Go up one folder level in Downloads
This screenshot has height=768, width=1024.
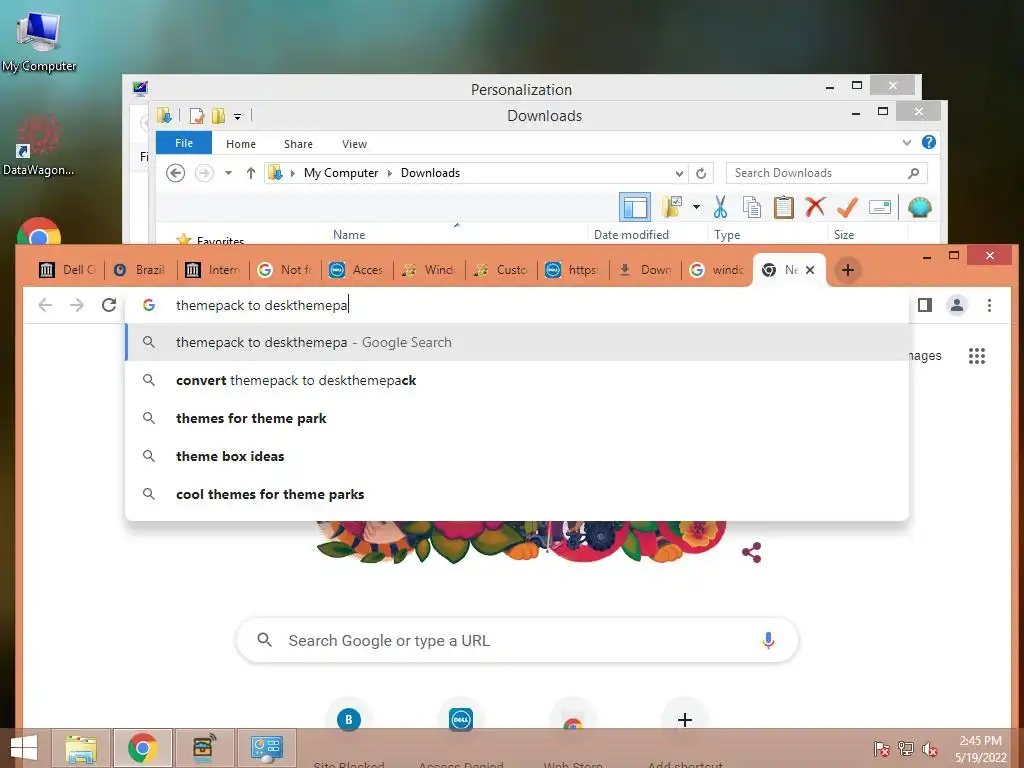tap(251, 173)
